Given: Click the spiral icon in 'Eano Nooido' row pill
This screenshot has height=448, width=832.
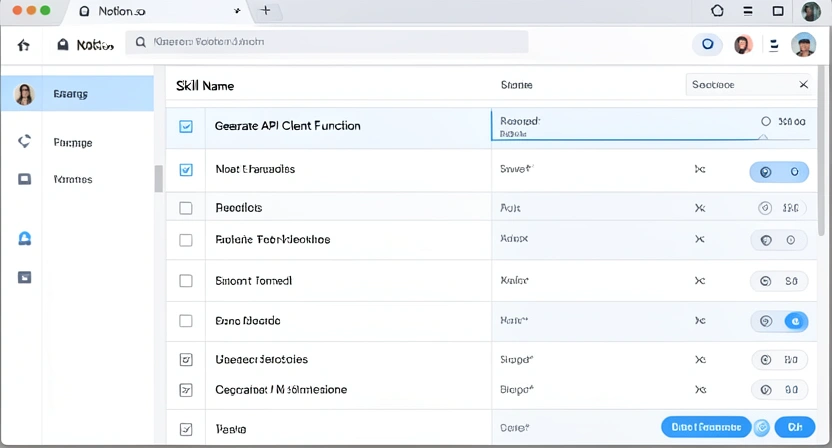Looking at the screenshot, I should point(766,321).
